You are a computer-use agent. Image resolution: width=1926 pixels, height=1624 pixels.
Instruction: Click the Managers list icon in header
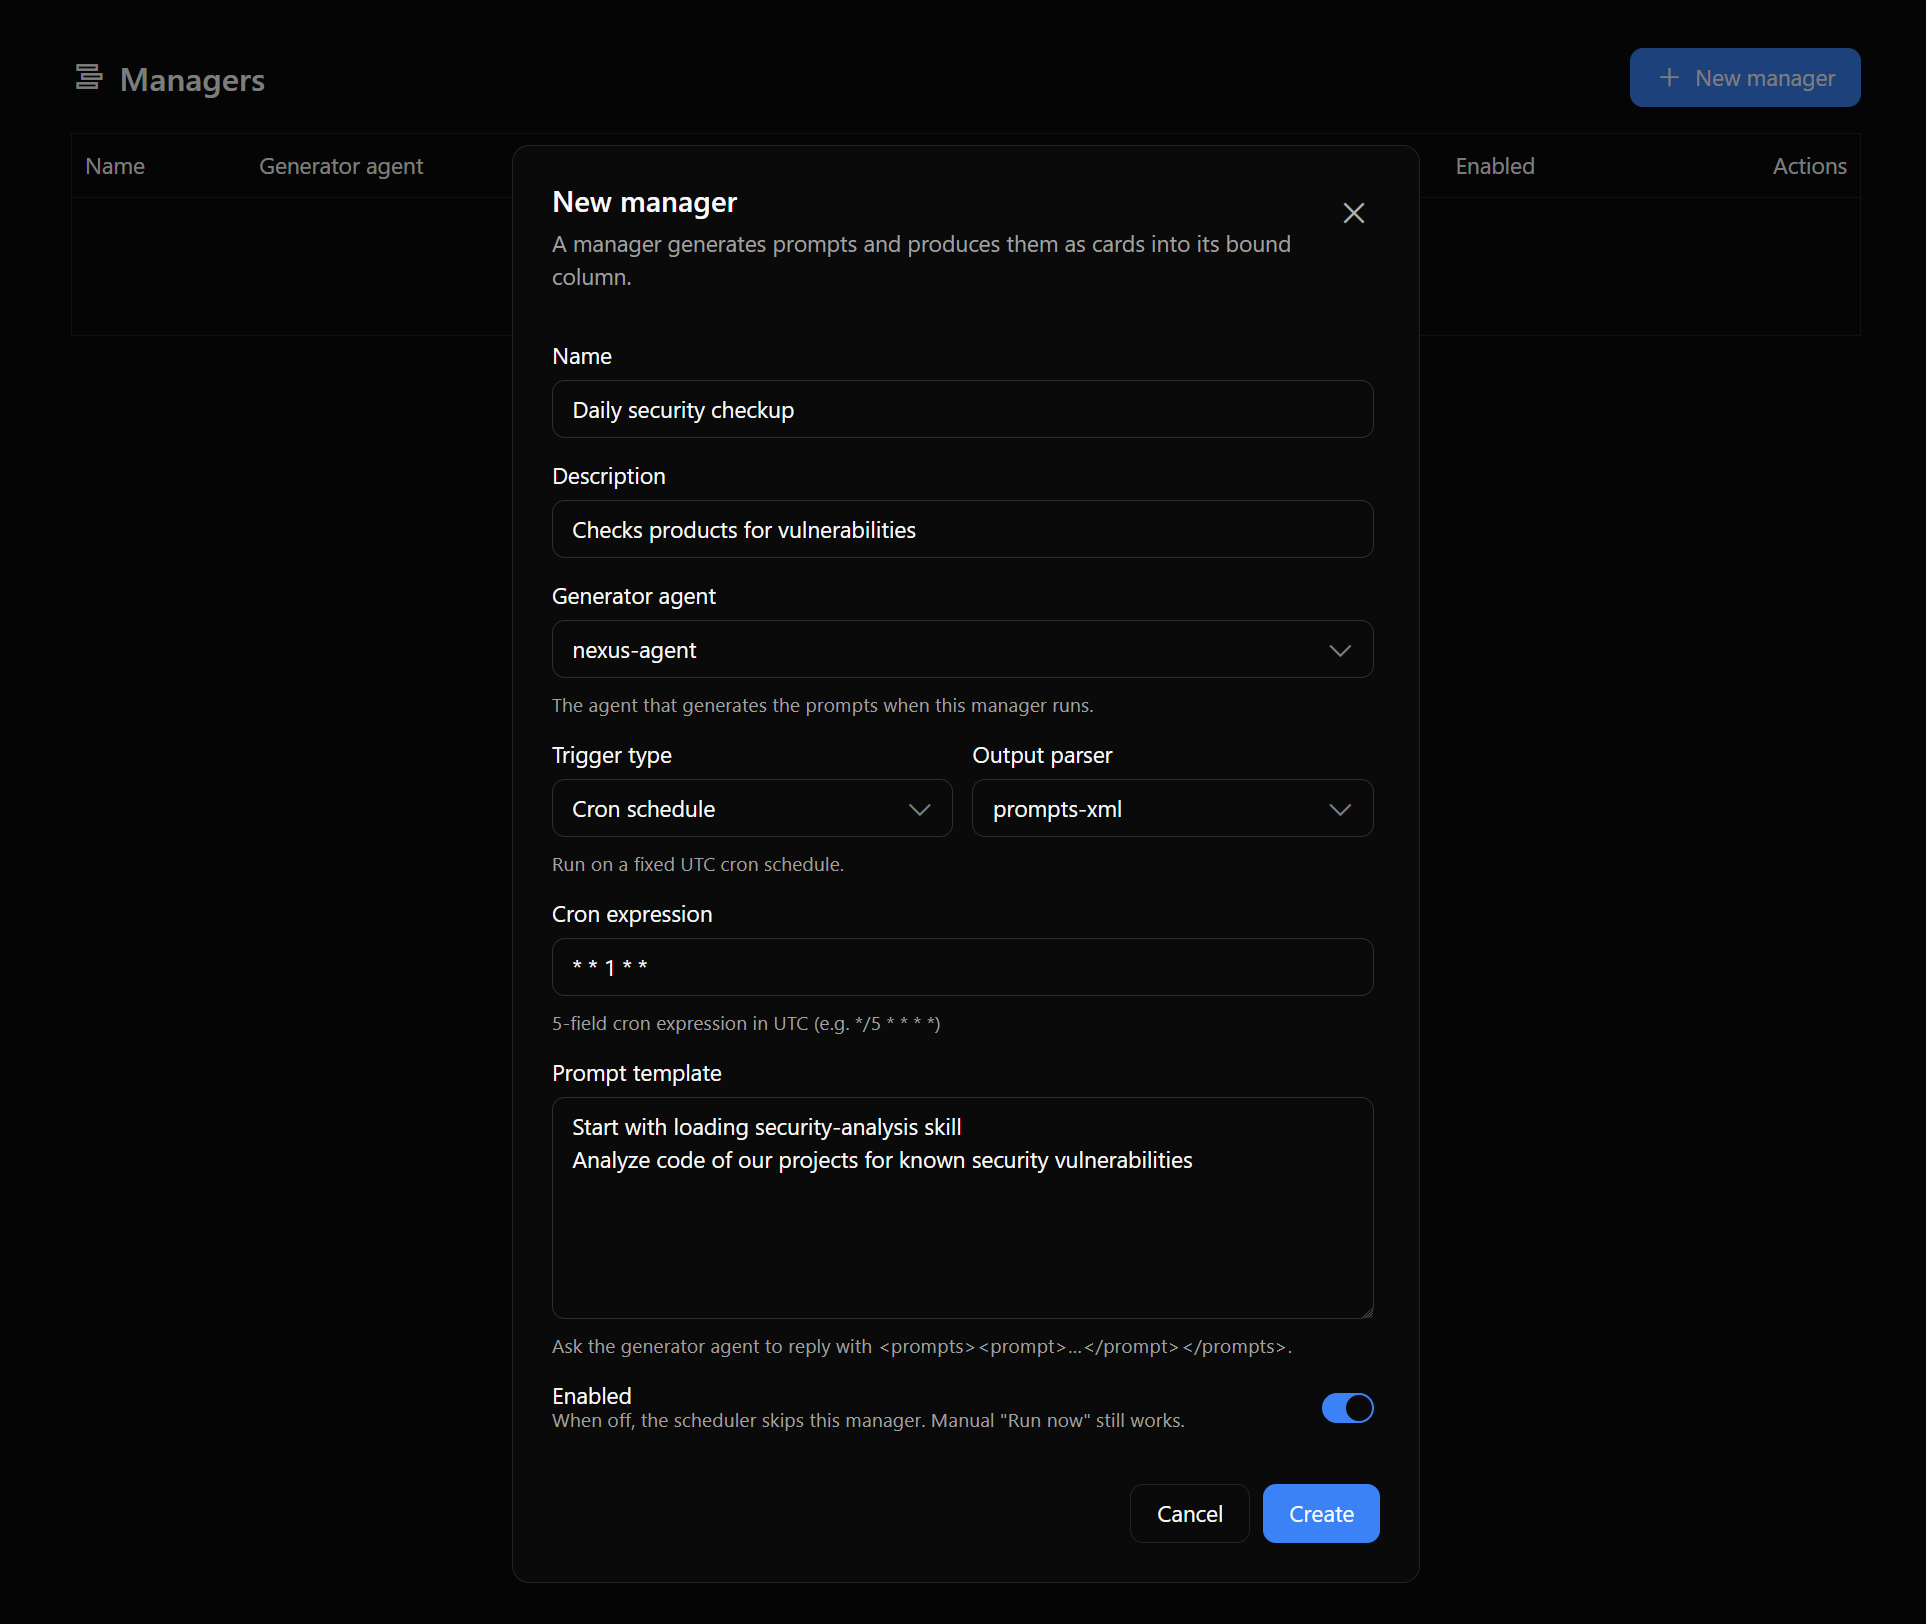[x=89, y=78]
